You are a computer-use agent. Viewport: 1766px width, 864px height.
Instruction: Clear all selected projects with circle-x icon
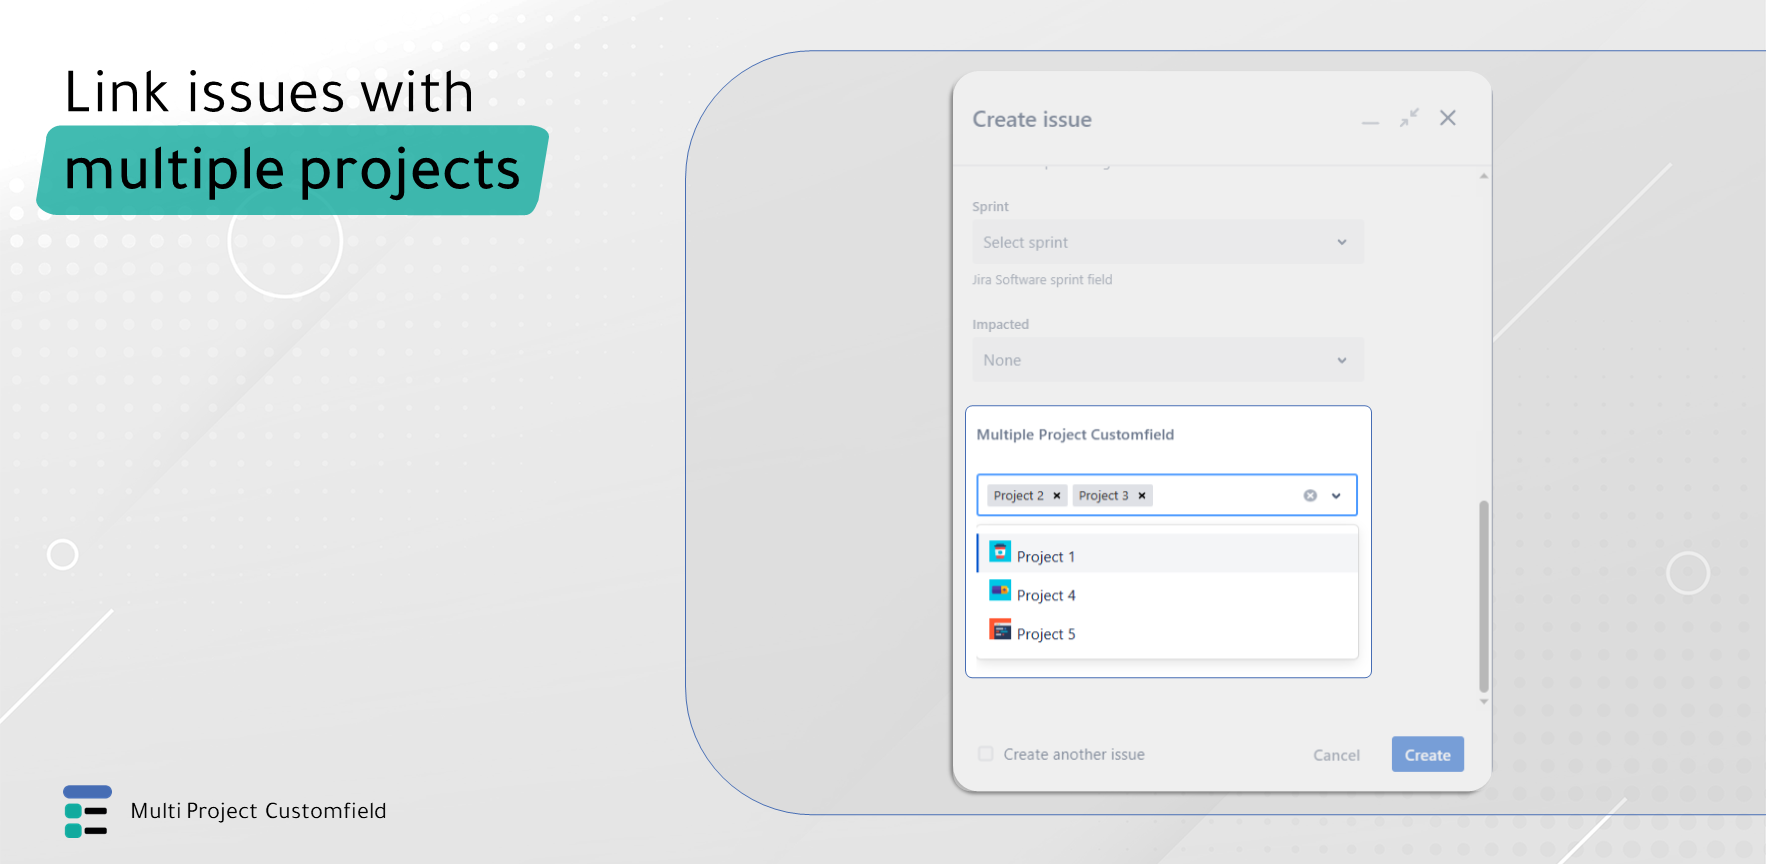pos(1310,496)
